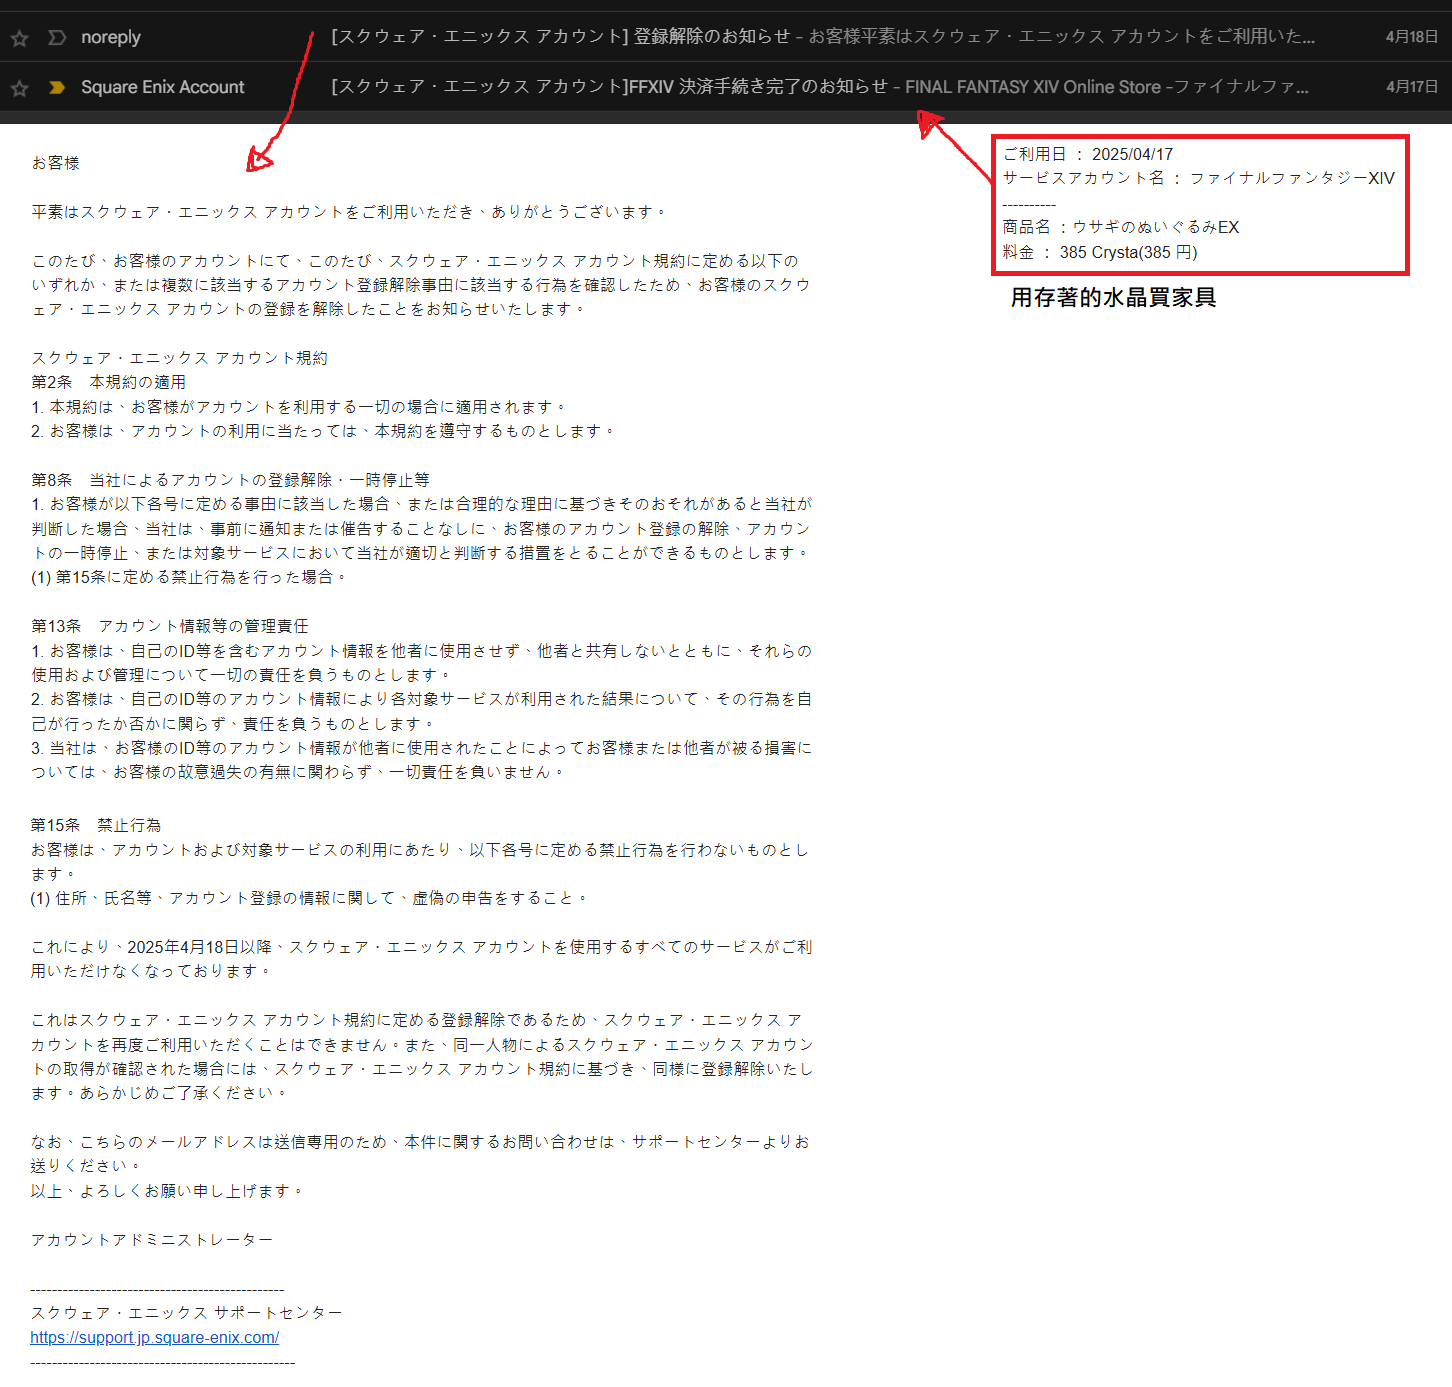This screenshot has height=1387, width=1452.
Task: Star the Square Enix Account email
Action: 19,88
